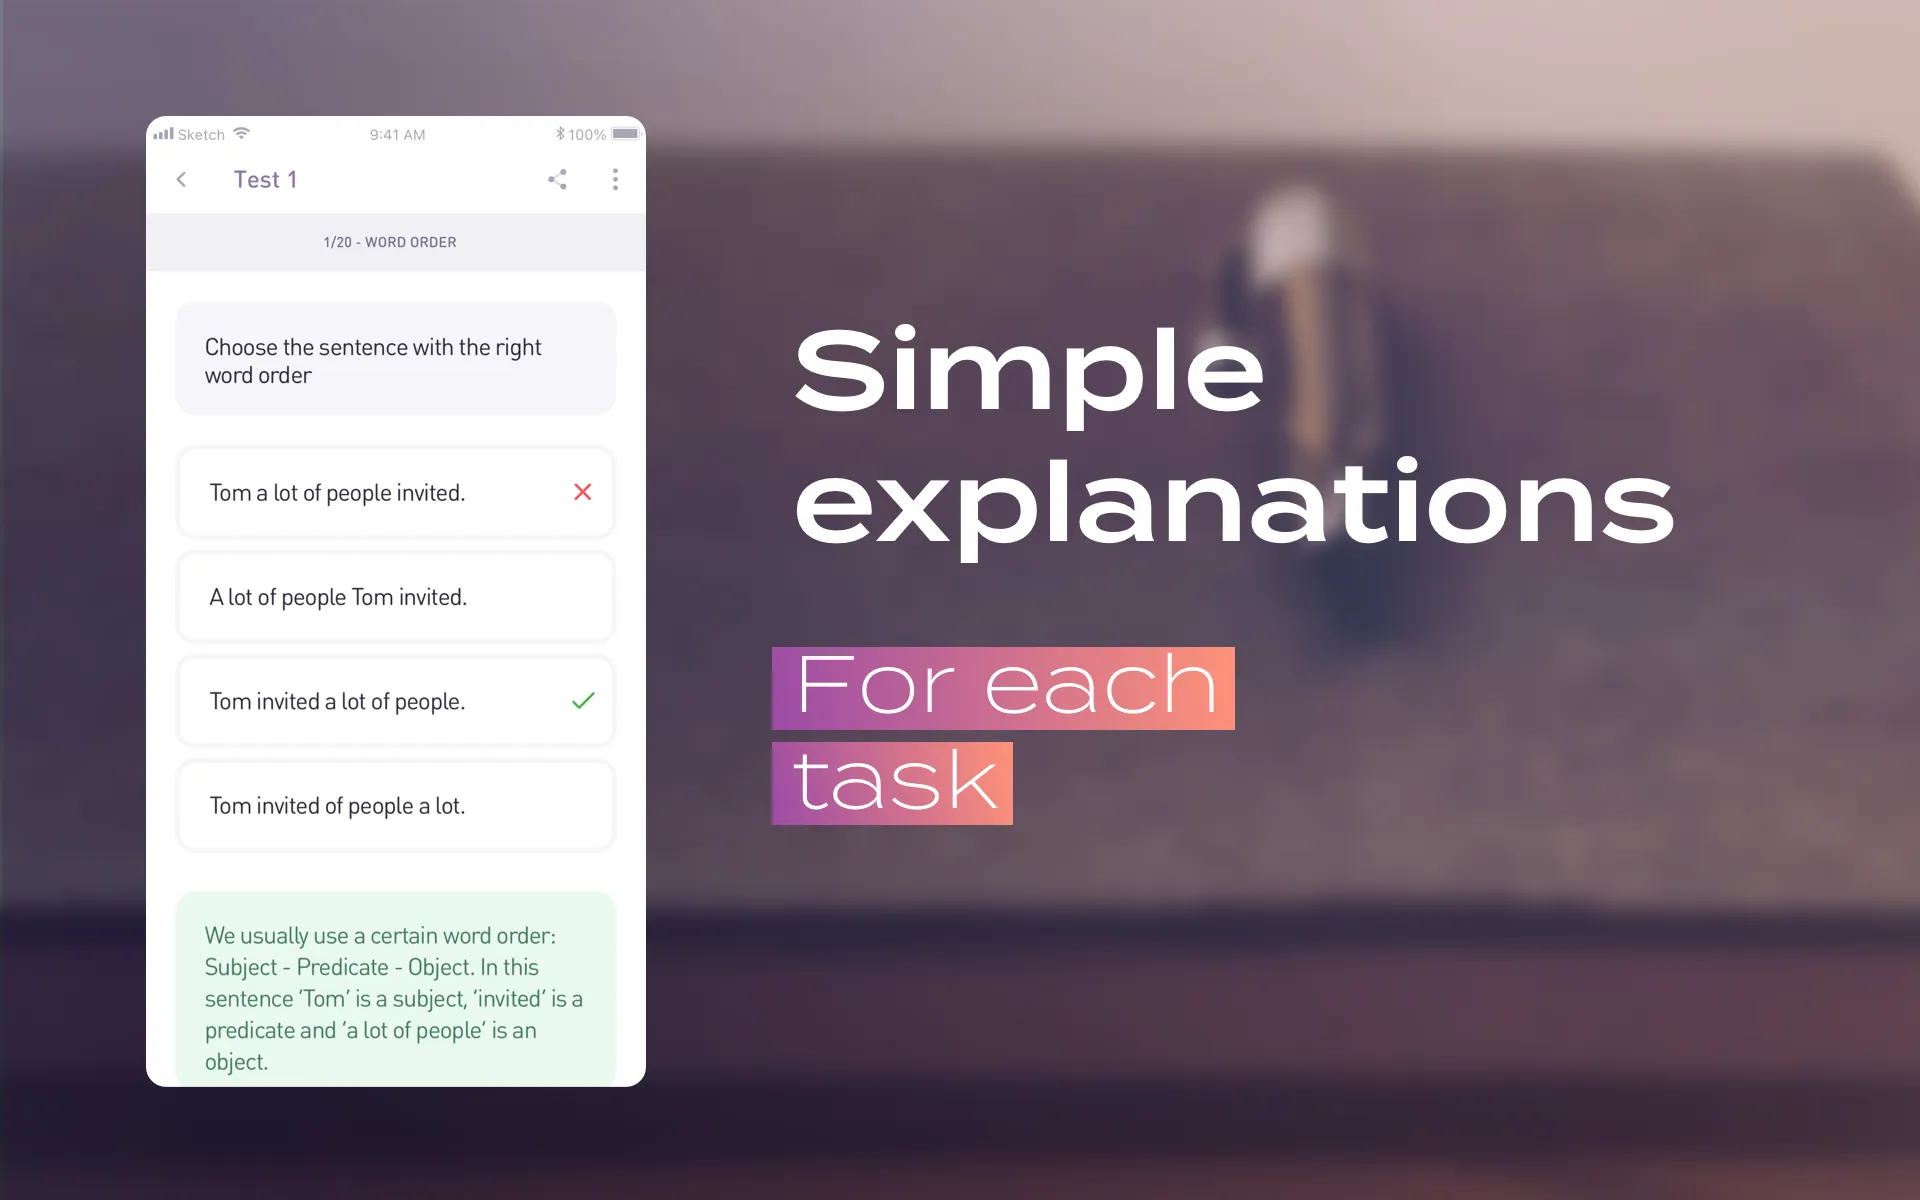Select 'Tom invited of people a lot' answer
Image resolution: width=1920 pixels, height=1200 pixels.
(x=397, y=803)
